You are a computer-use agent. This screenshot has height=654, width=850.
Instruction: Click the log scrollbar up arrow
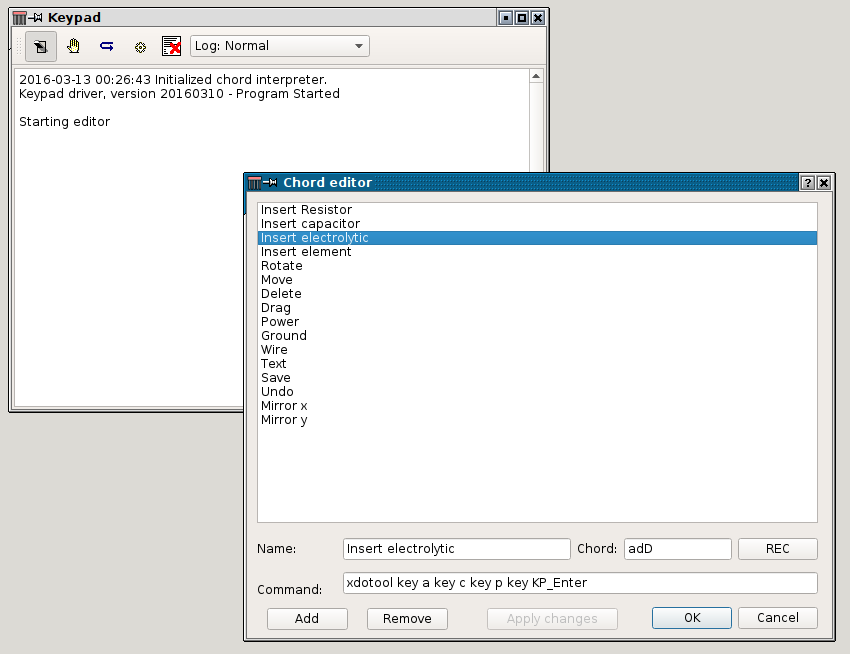[536, 76]
